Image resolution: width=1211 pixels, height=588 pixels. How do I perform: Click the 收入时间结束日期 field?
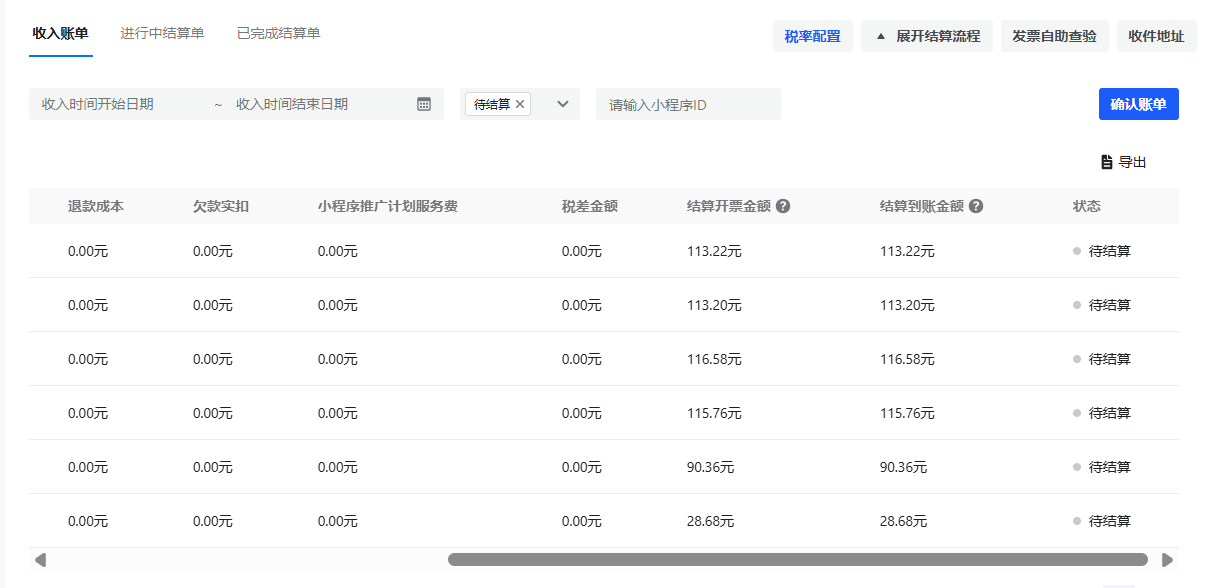[x=315, y=104]
